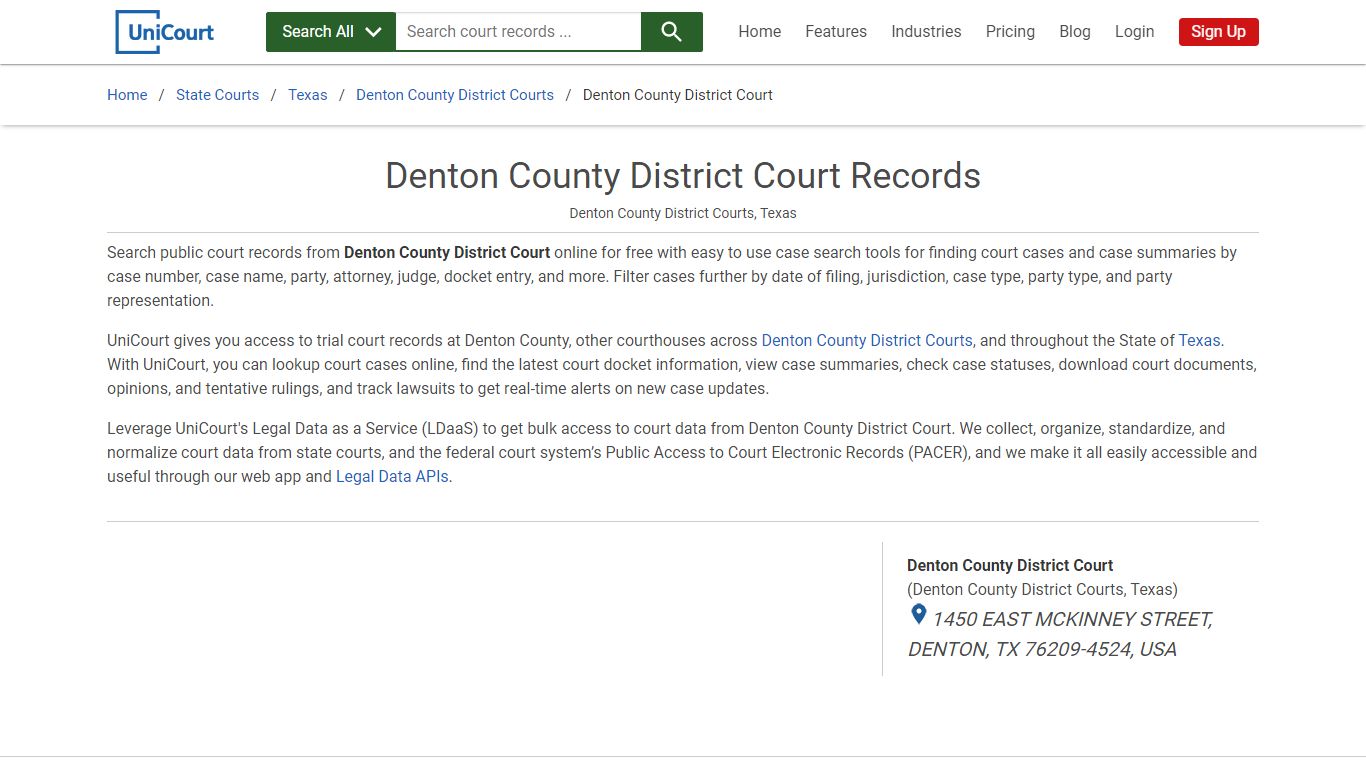
Task: Click the bold Denton County District Court sidebar title
Action: pos(1010,565)
